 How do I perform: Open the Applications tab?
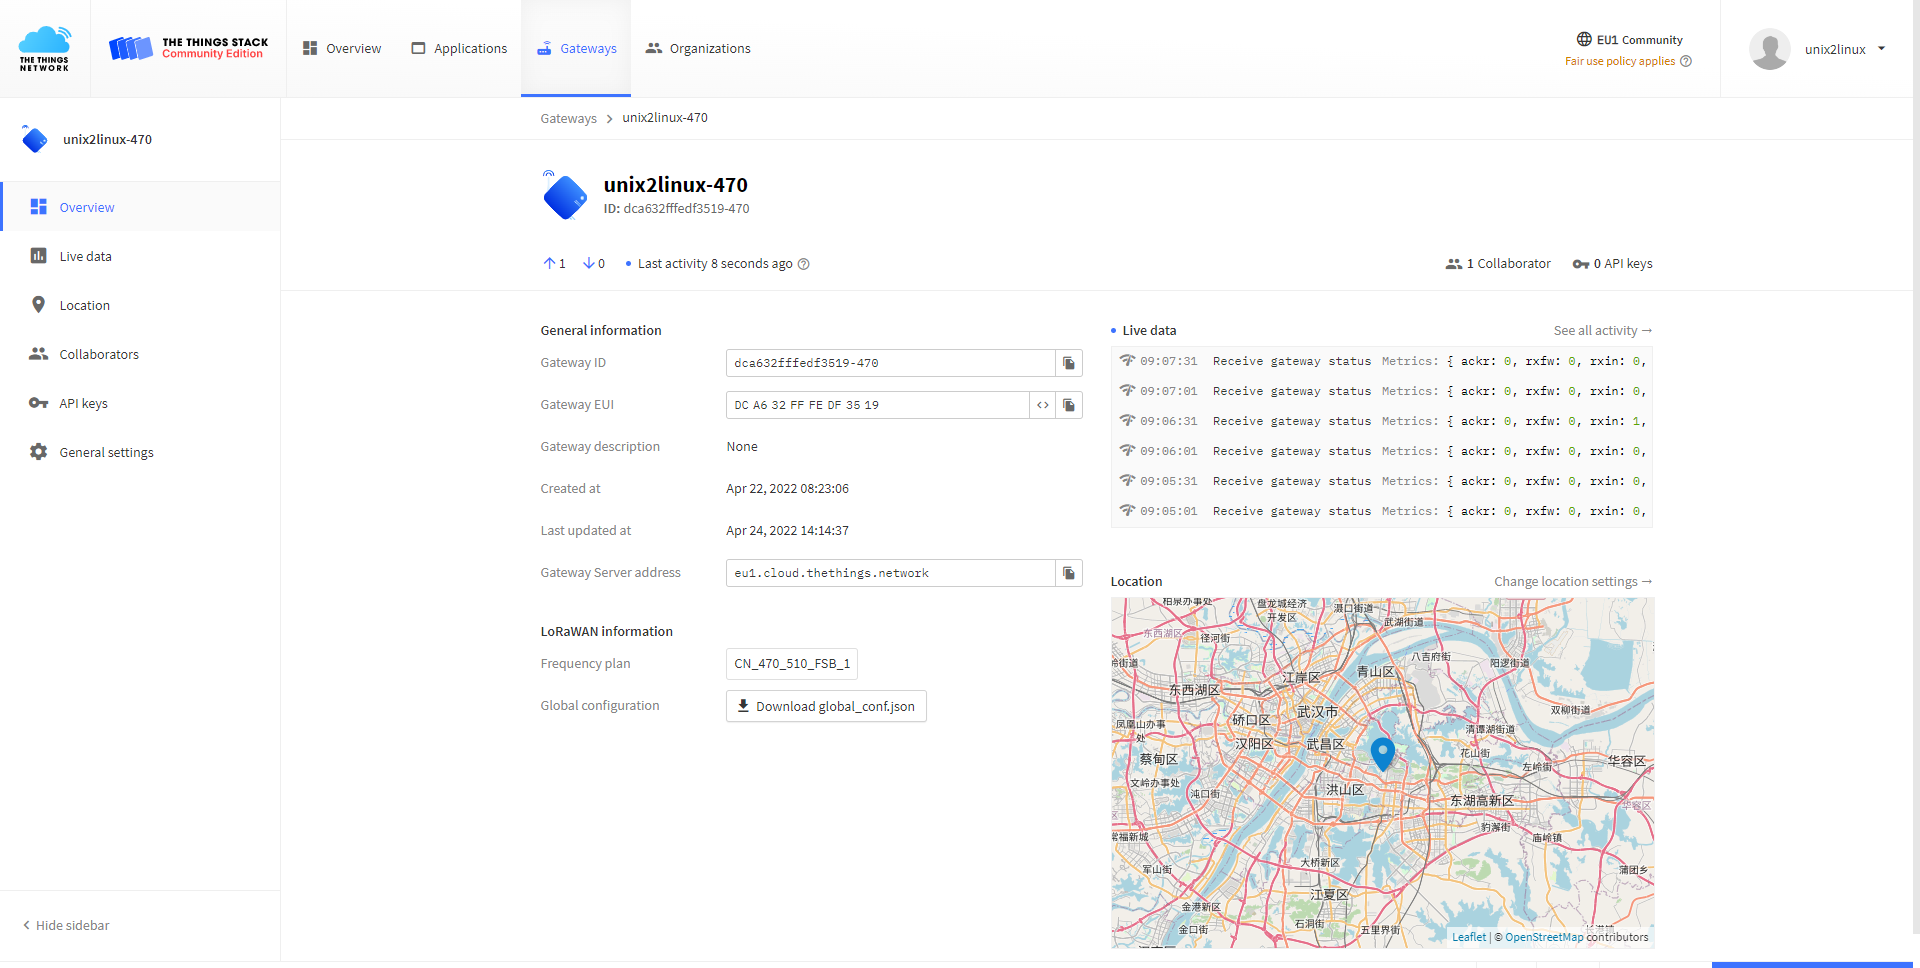(x=459, y=48)
